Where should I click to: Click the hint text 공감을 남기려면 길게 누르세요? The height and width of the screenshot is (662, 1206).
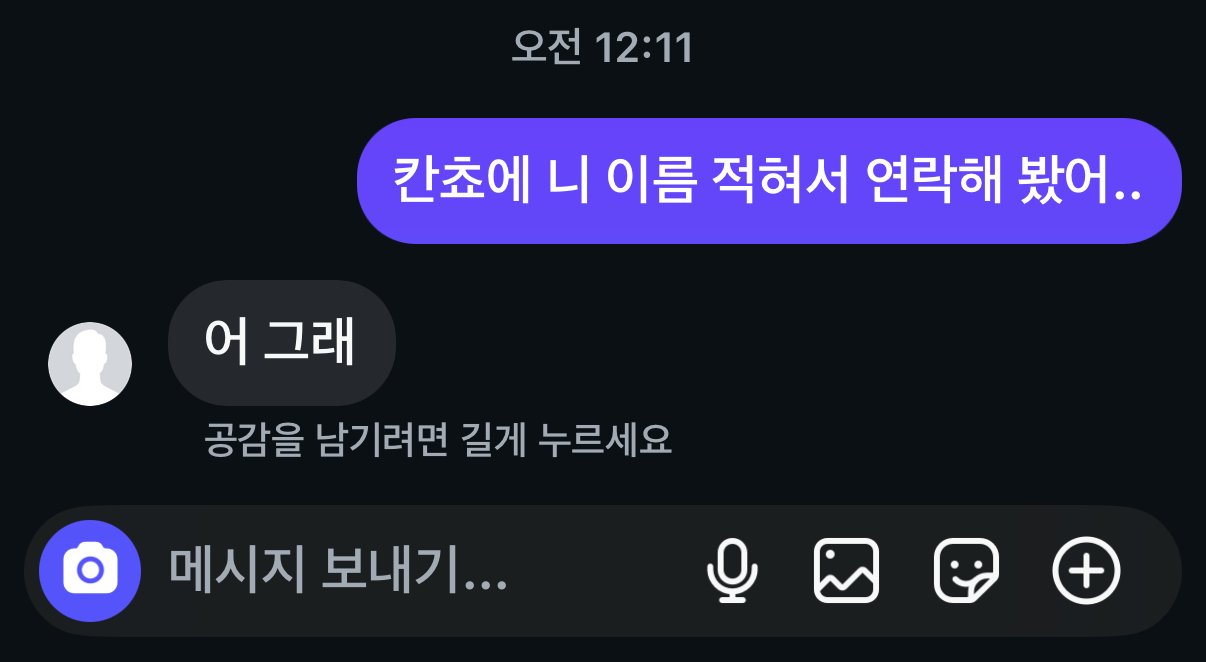point(437,439)
